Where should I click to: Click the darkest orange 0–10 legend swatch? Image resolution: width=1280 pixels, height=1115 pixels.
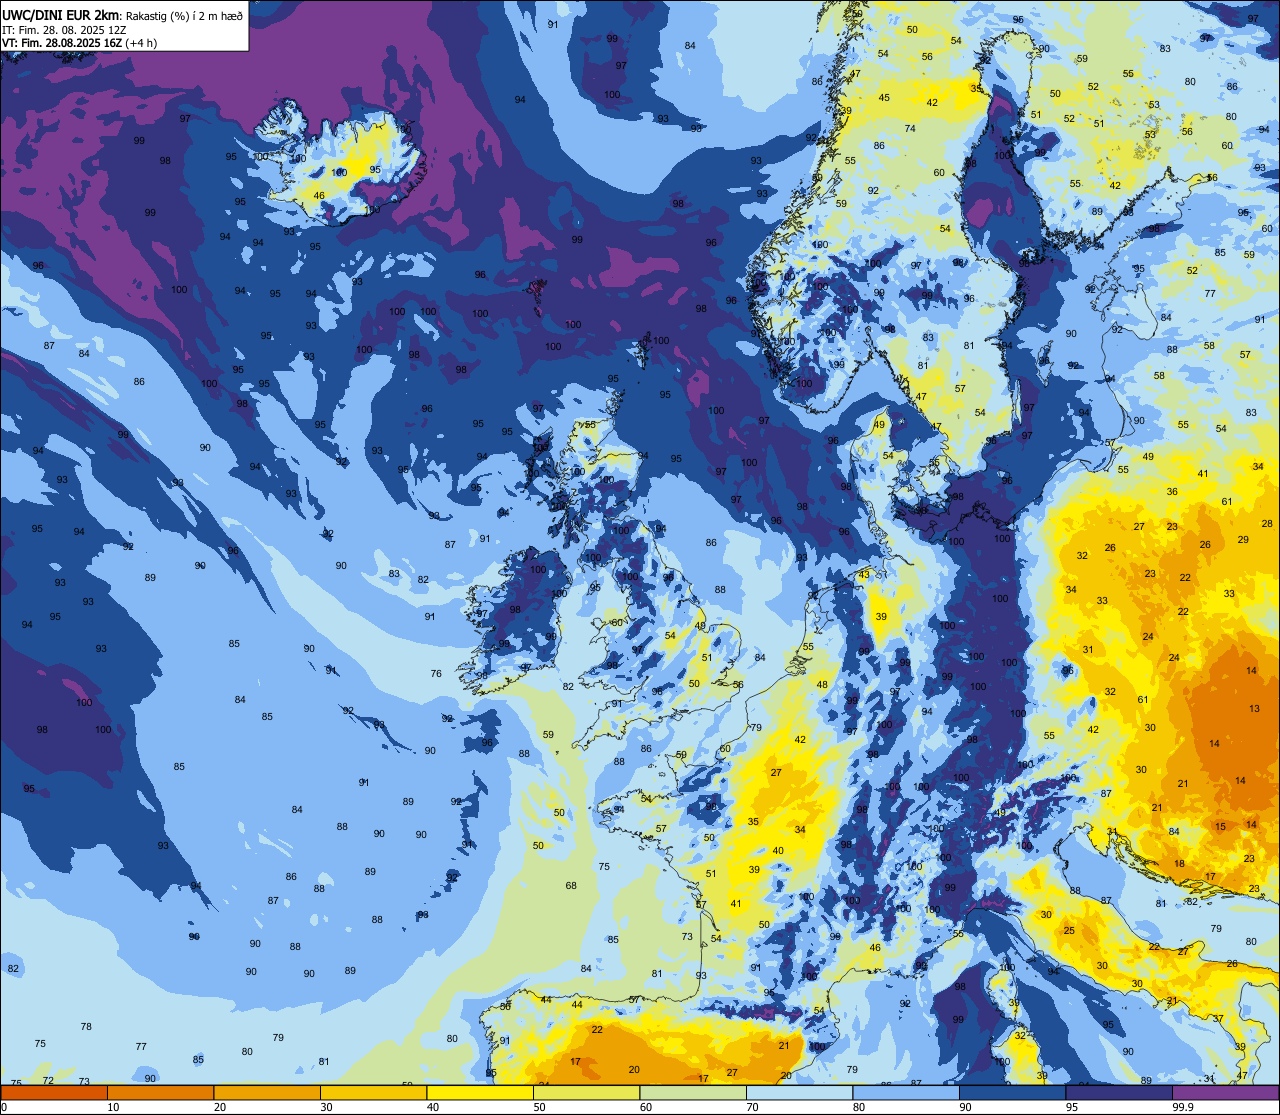pos(53,1092)
